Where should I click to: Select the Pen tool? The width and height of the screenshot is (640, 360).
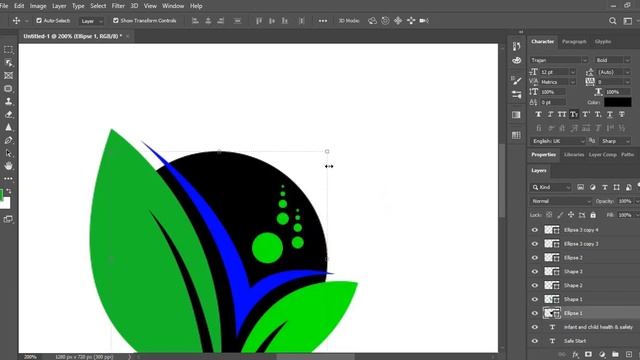point(8,140)
